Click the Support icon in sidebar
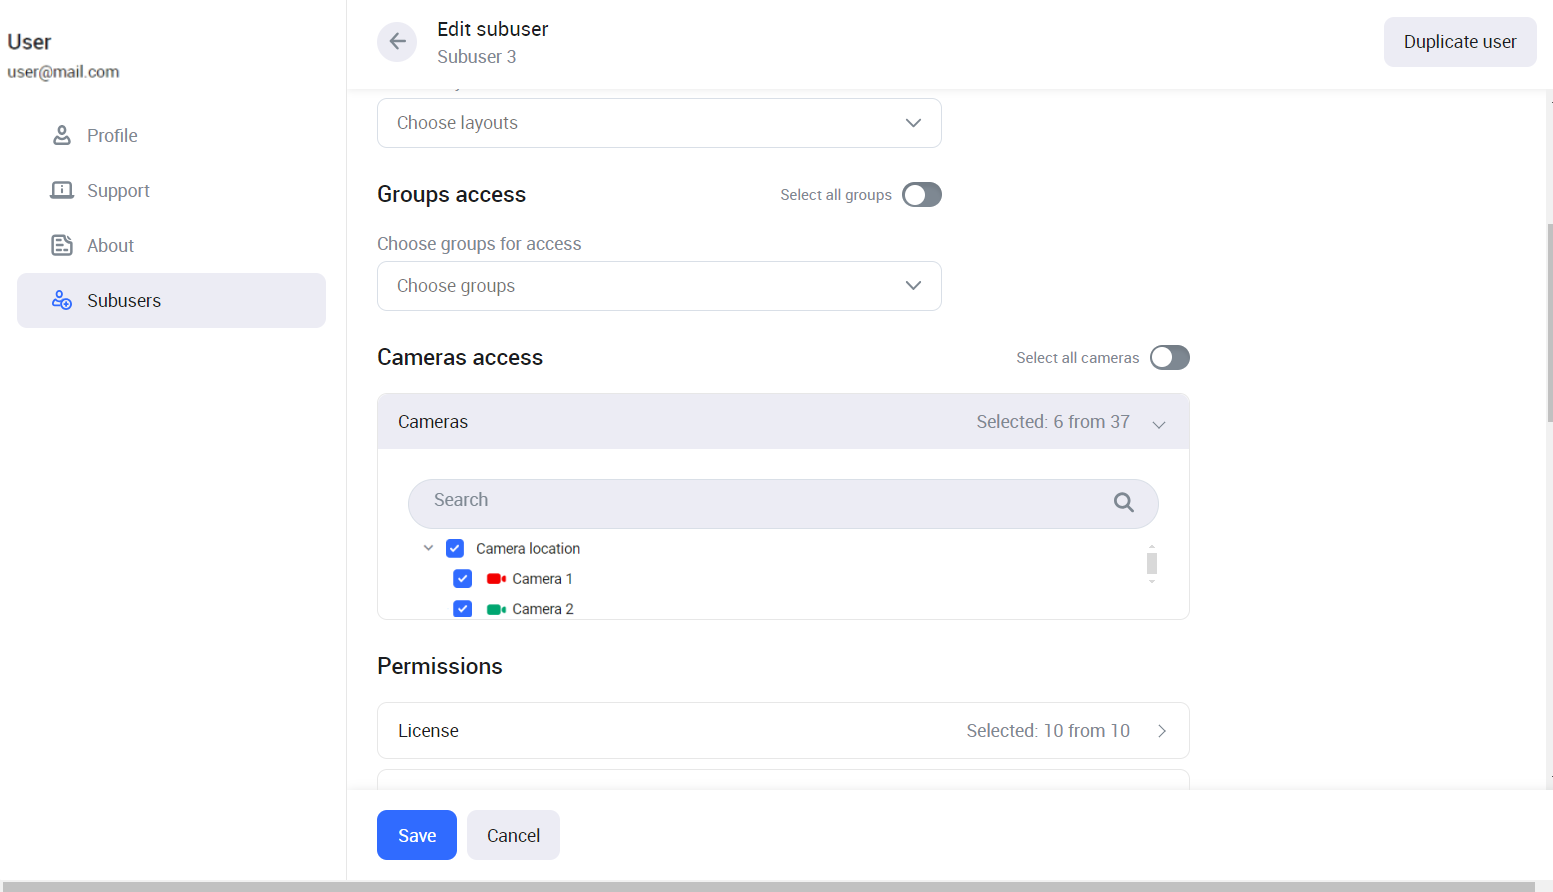Screen dimensions: 1553x892 pos(62,190)
